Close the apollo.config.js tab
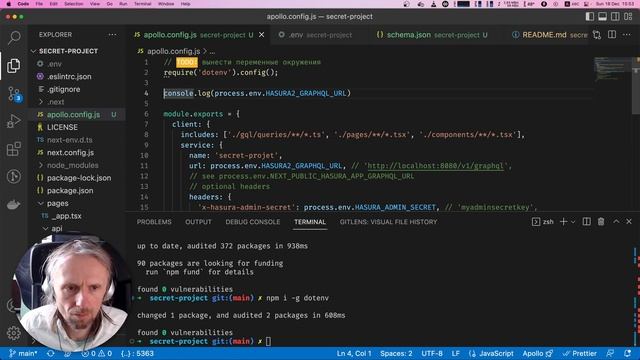Viewport: 640px width, 360px height. click(x=262, y=35)
